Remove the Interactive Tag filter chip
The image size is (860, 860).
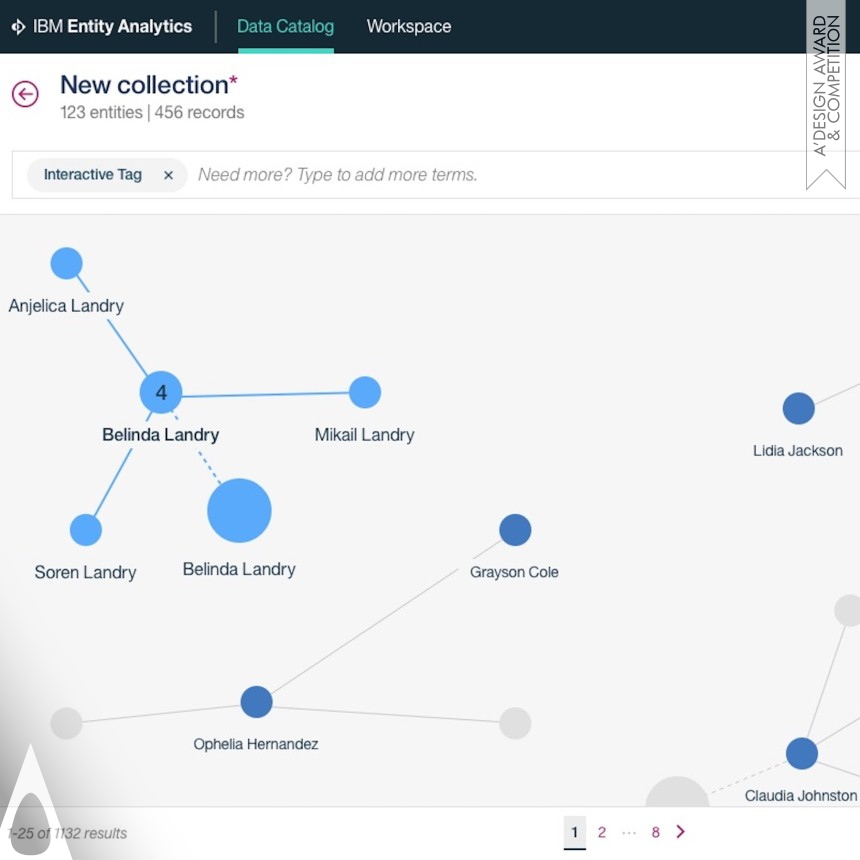[168, 175]
